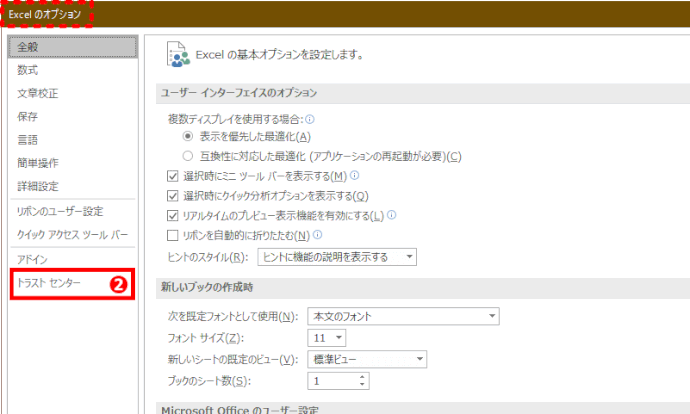The width and height of the screenshot is (690, 414).
Task: Click the フォント サイズ(Z): label
Action: 205,338
